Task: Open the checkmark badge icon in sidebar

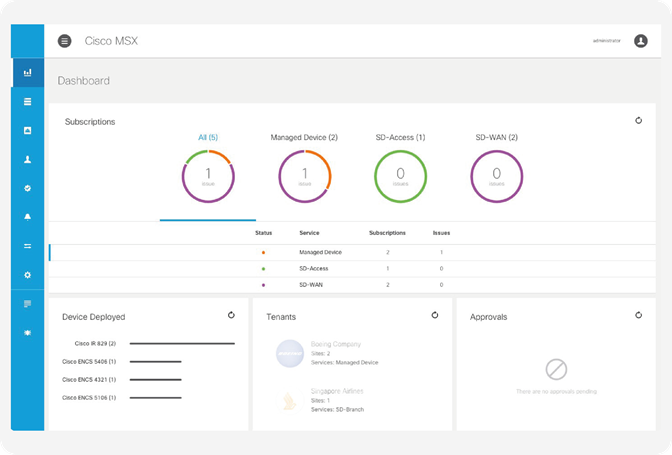Action: click(27, 188)
